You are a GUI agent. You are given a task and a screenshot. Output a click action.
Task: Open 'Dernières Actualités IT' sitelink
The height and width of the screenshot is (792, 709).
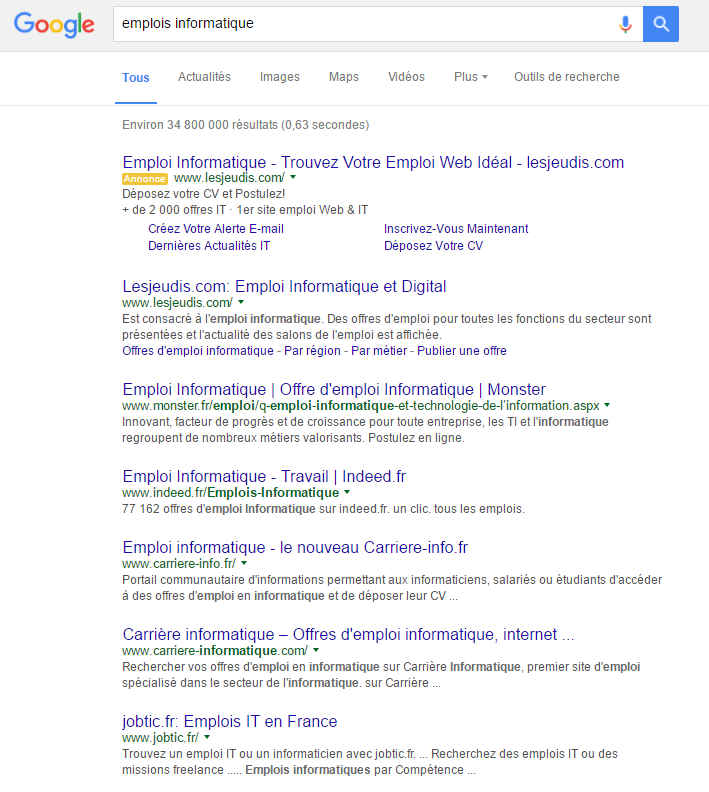(x=209, y=246)
